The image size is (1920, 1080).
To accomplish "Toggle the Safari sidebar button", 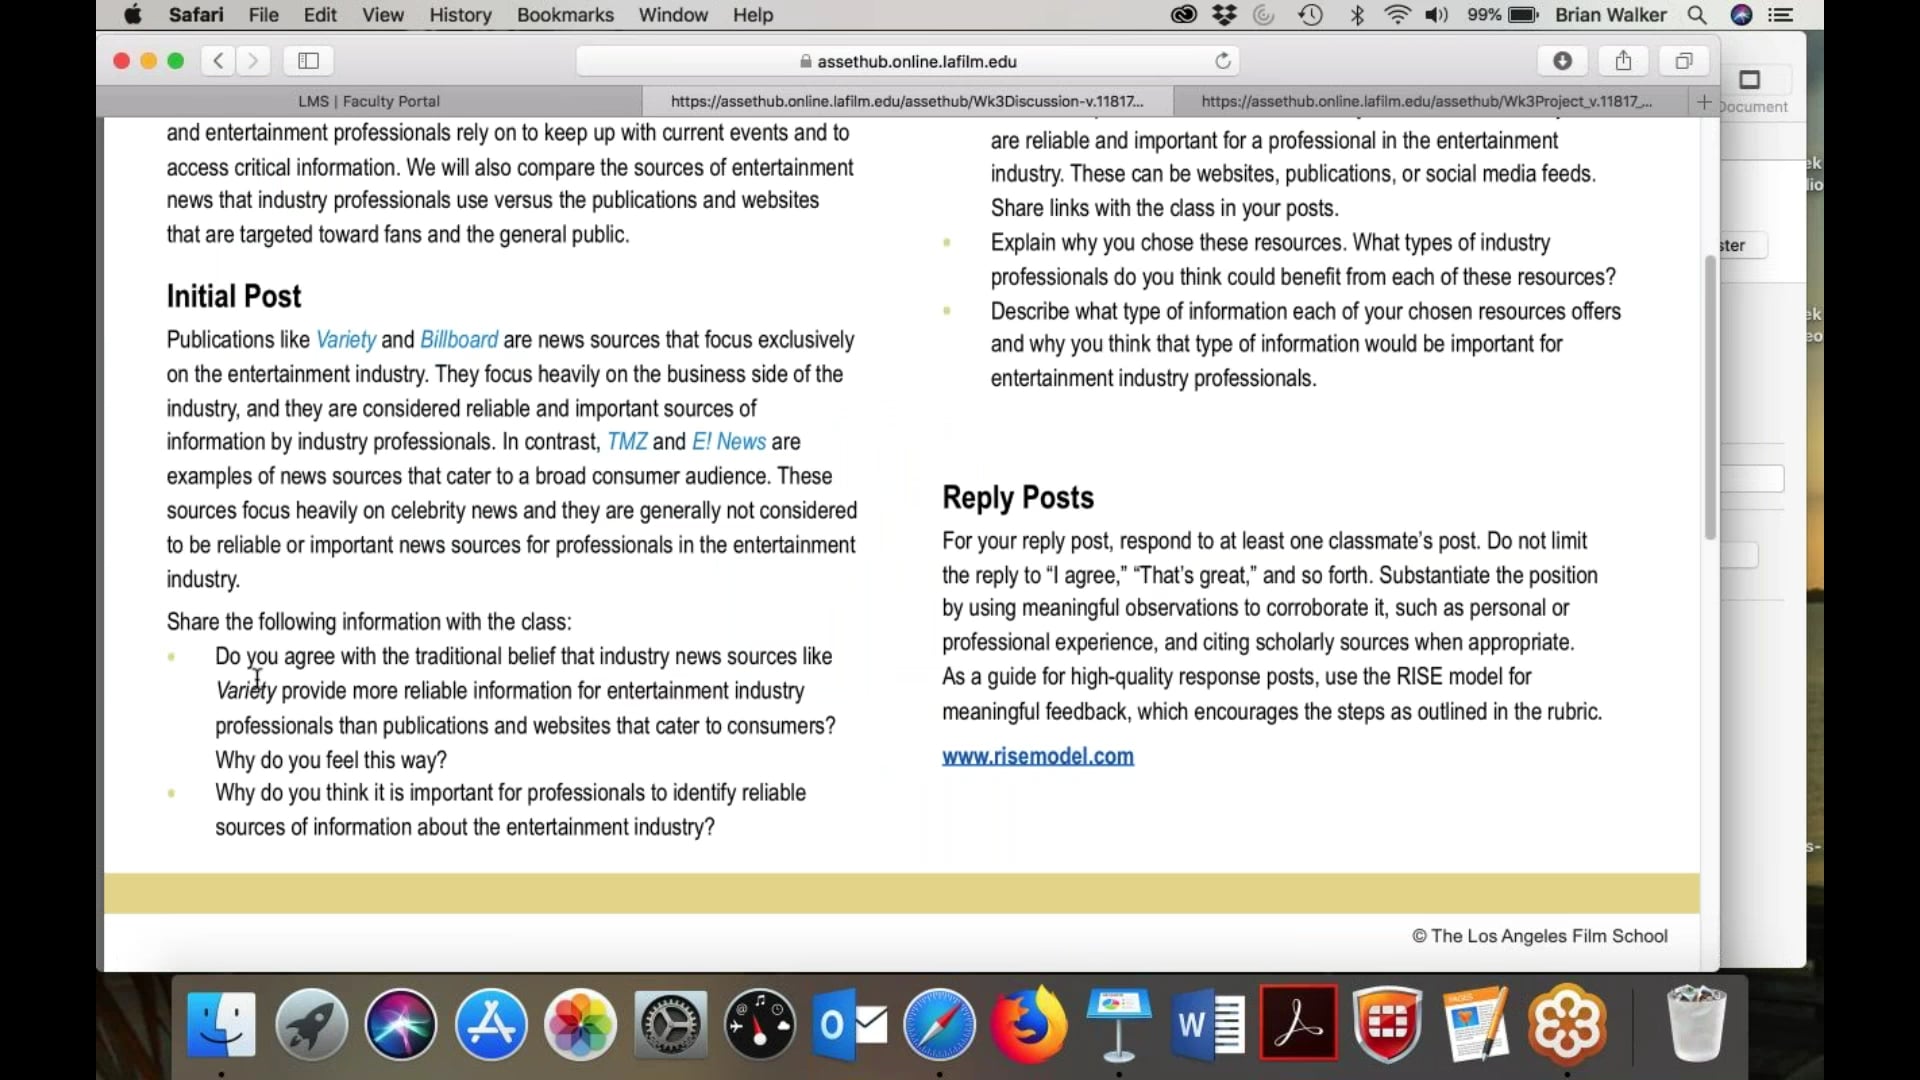I will point(308,61).
